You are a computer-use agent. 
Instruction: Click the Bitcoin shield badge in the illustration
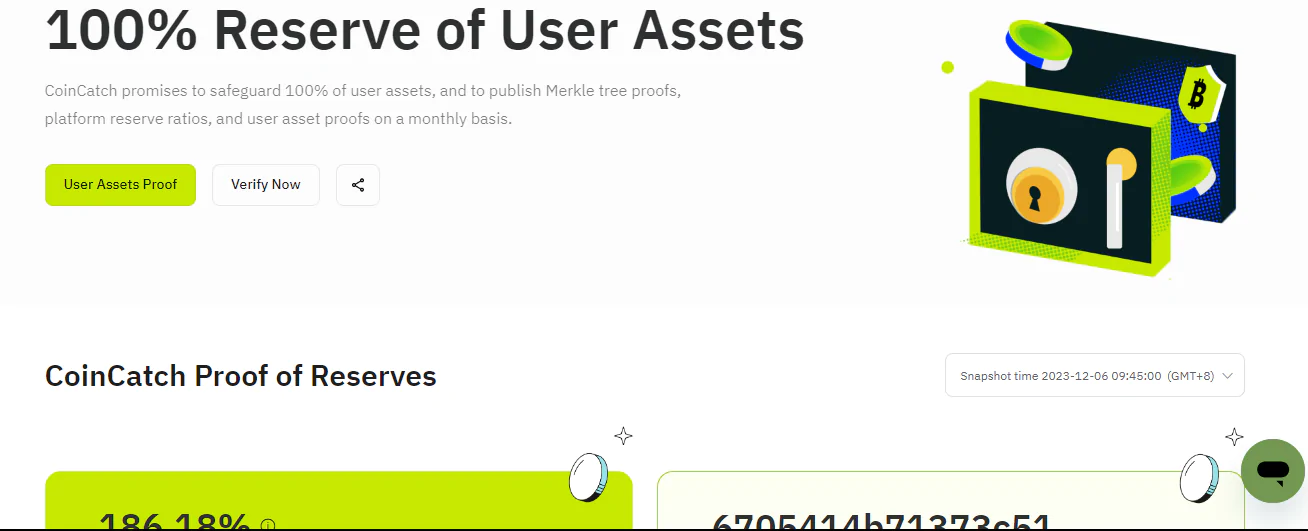pos(1194,97)
